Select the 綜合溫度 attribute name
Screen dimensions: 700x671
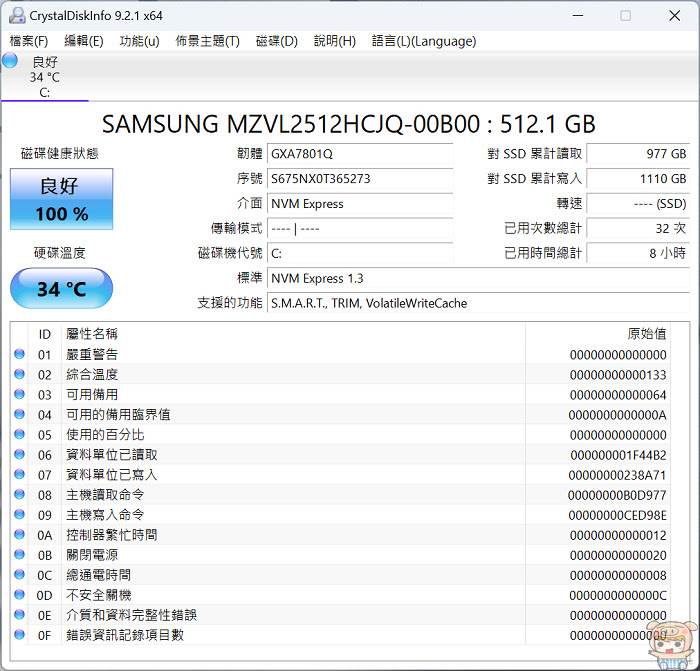tap(92, 375)
